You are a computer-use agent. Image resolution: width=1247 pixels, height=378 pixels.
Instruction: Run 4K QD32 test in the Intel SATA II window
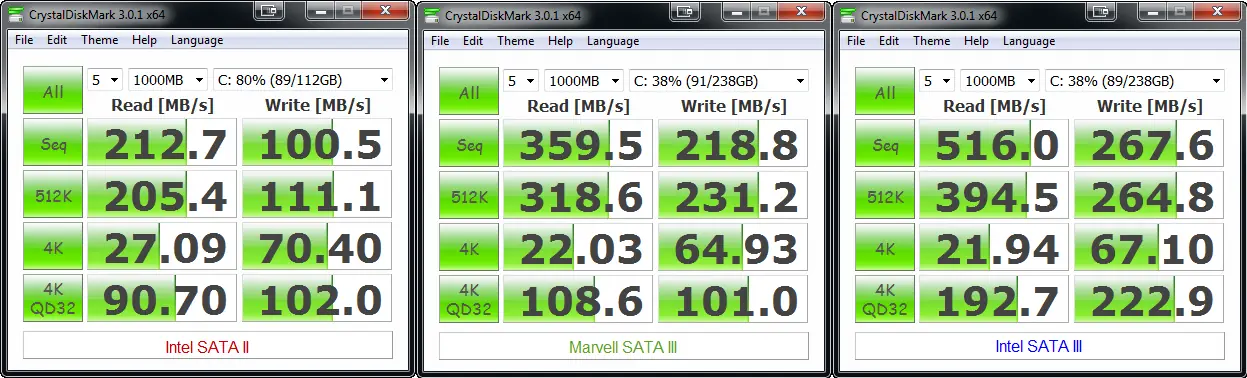53,299
